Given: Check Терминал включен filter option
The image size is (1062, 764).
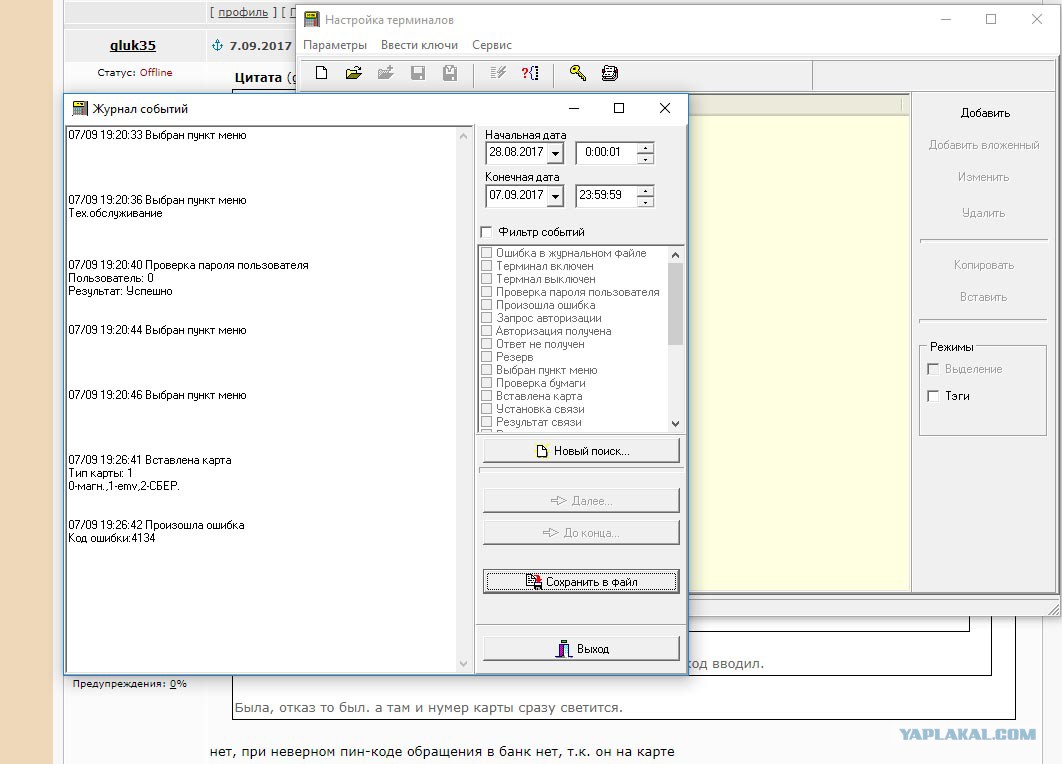Looking at the screenshot, I should [x=486, y=266].
